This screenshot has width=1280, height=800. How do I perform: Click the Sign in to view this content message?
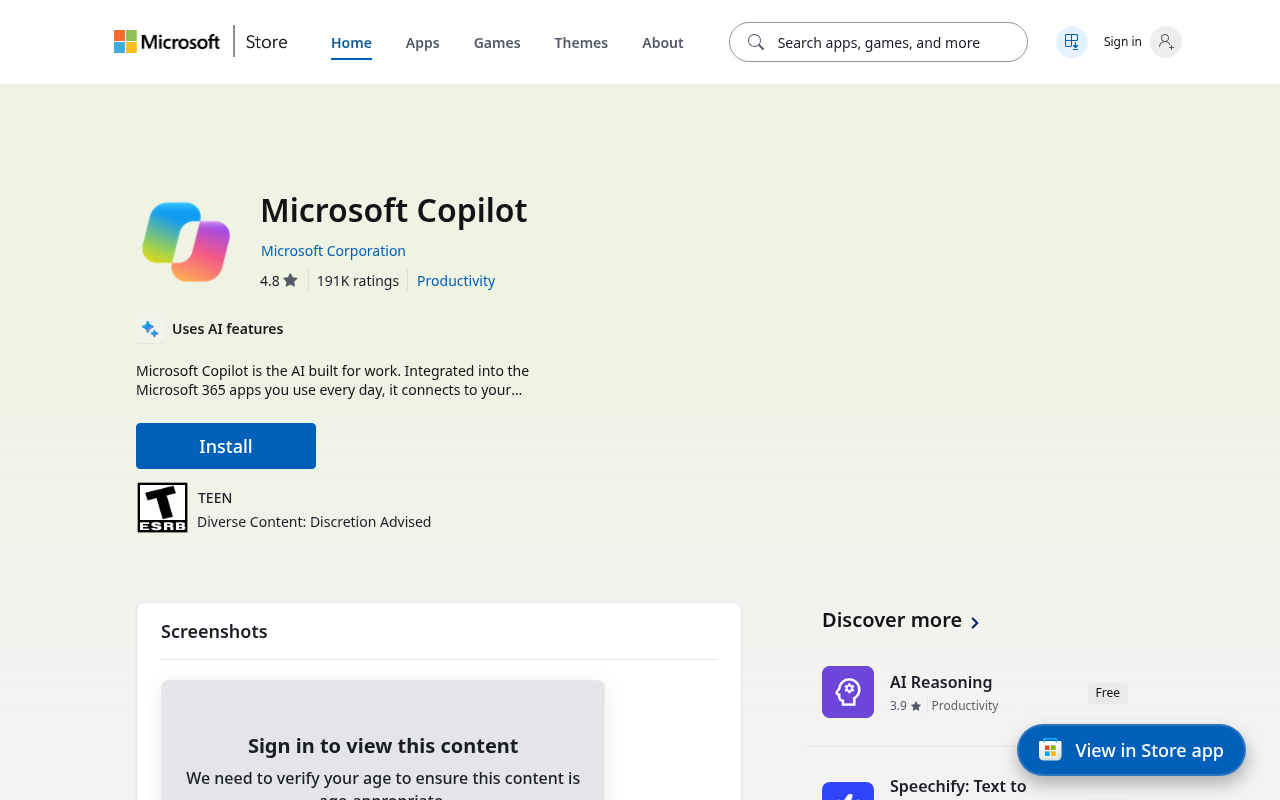pos(383,746)
